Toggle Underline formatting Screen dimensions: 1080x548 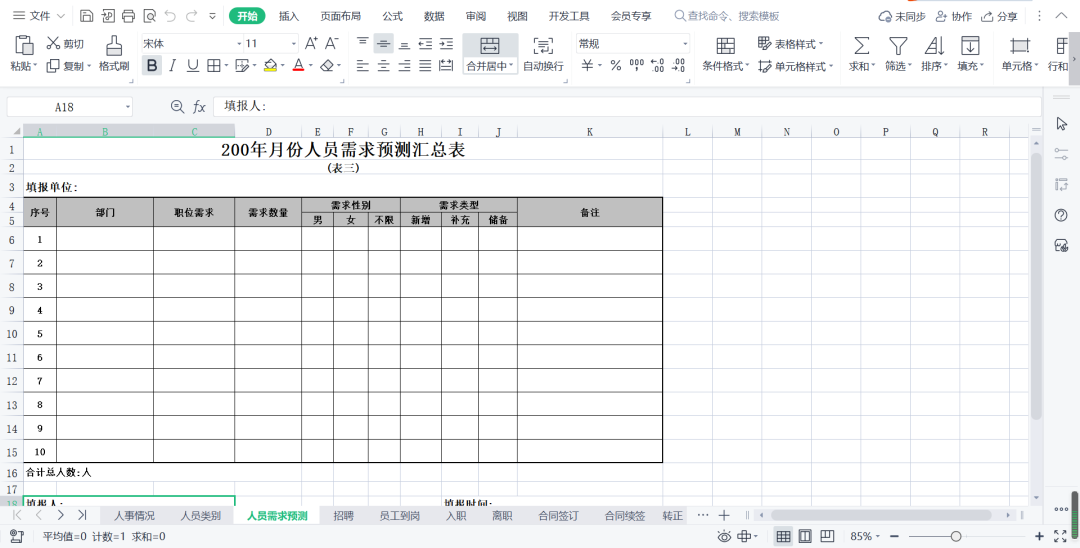[x=193, y=65]
